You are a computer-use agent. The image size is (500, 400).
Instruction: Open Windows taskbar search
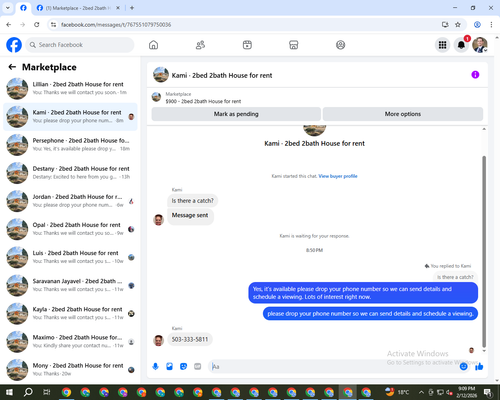pyautogui.click(x=28, y=392)
